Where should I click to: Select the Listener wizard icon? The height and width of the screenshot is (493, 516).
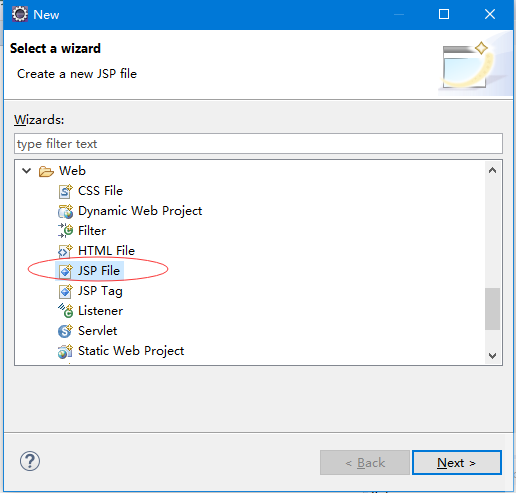tap(65, 311)
